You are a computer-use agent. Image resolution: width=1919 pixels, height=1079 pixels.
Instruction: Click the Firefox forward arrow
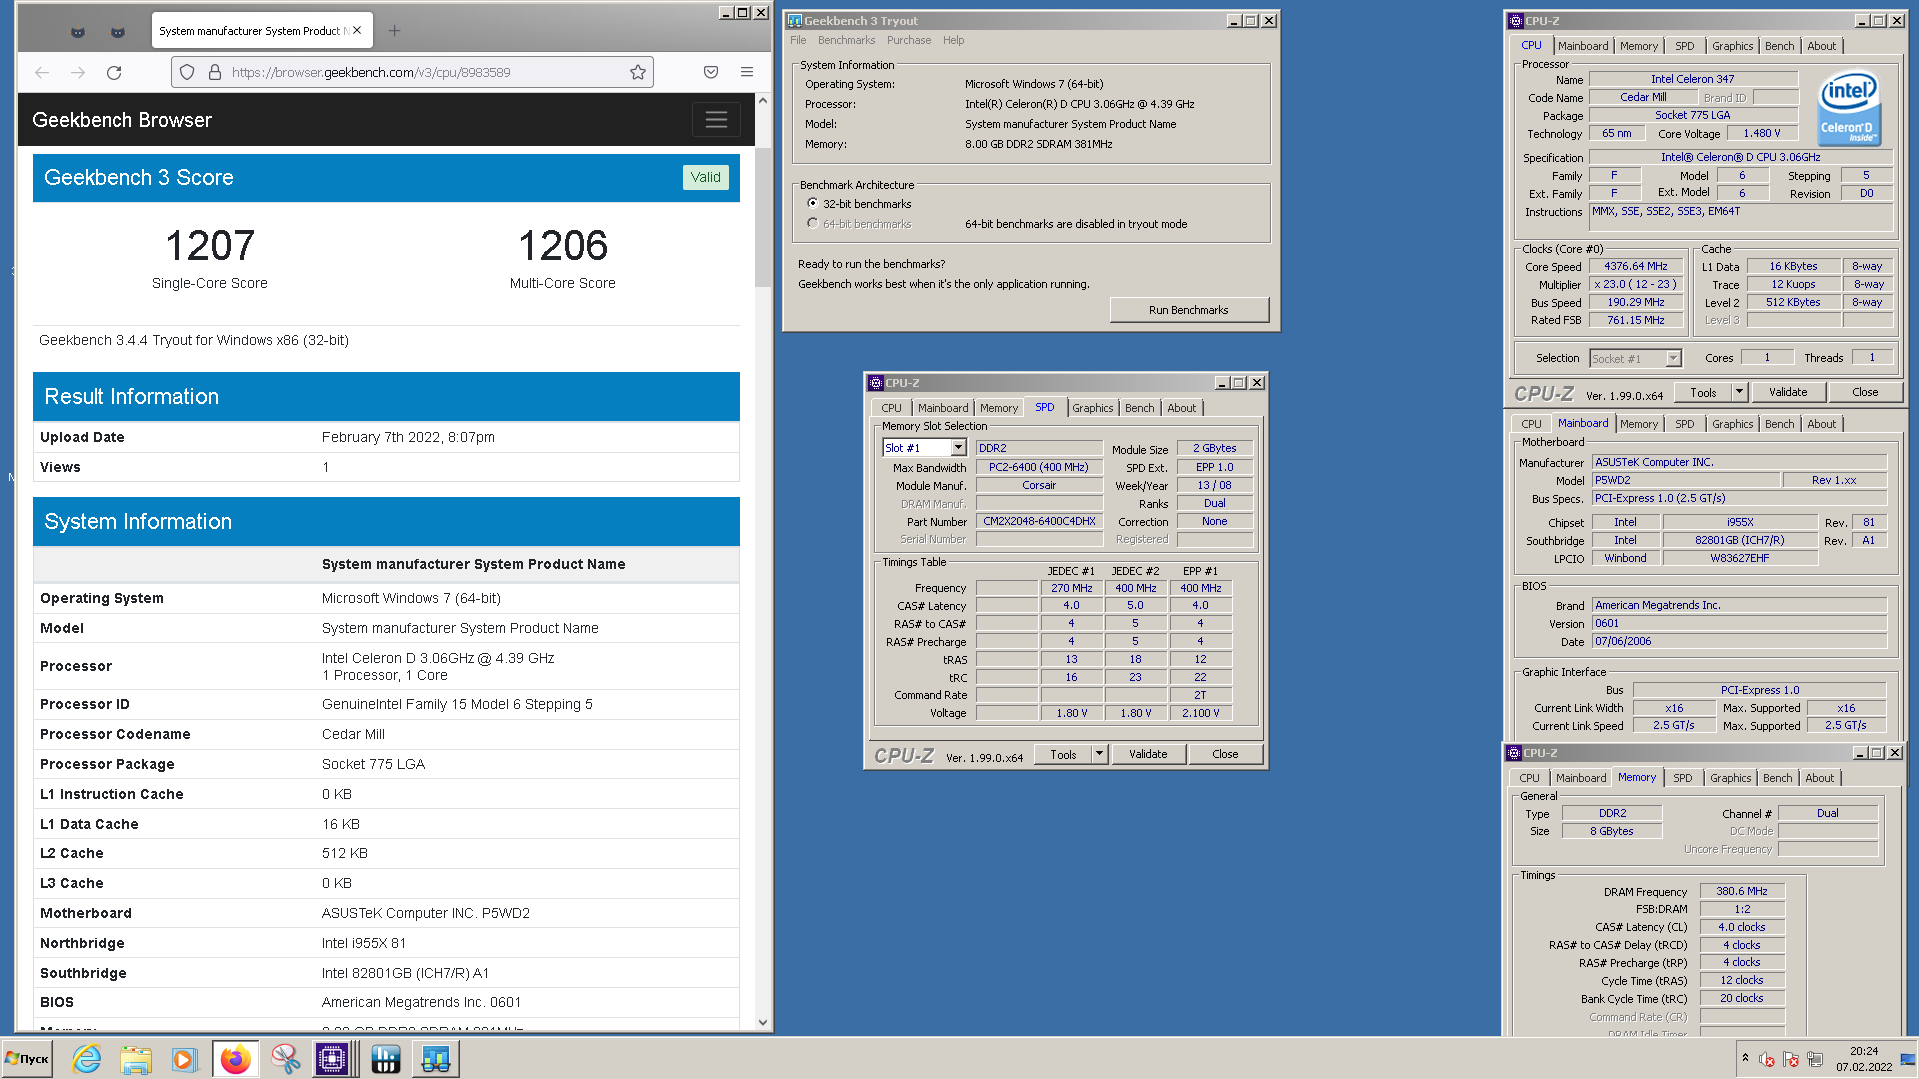78,72
